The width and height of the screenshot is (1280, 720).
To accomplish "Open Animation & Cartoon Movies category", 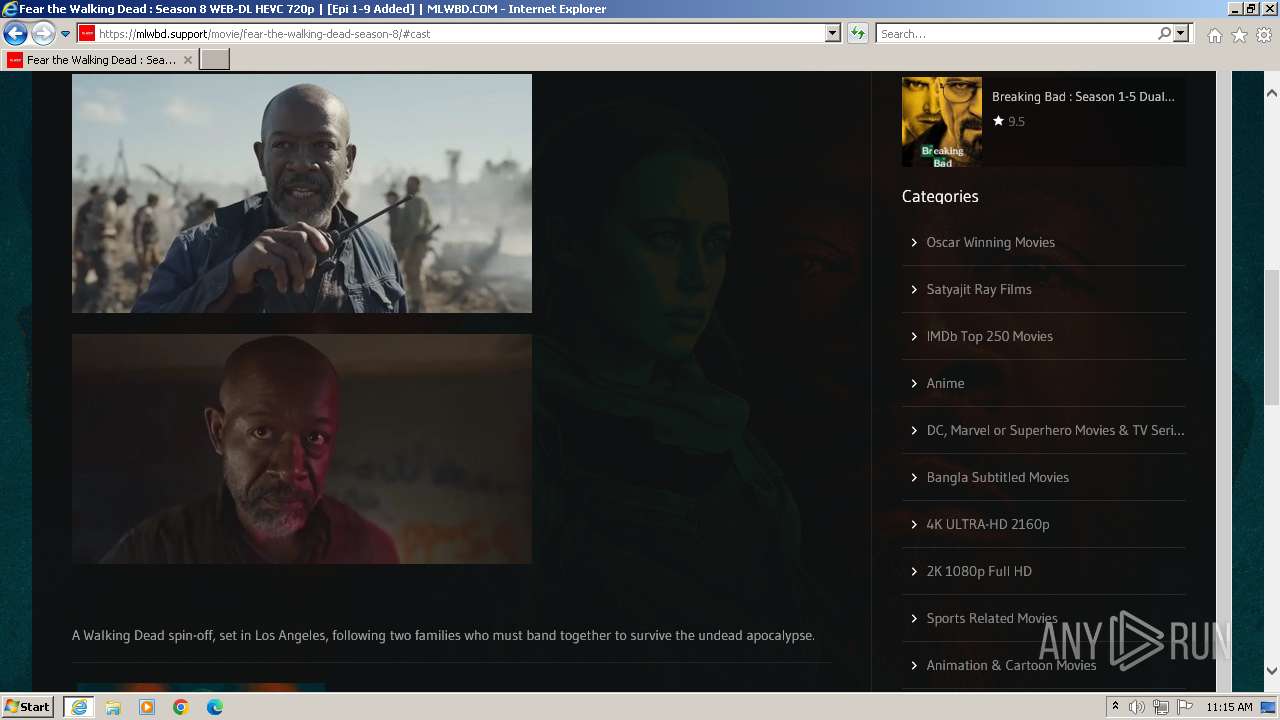I will pos(1011,665).
